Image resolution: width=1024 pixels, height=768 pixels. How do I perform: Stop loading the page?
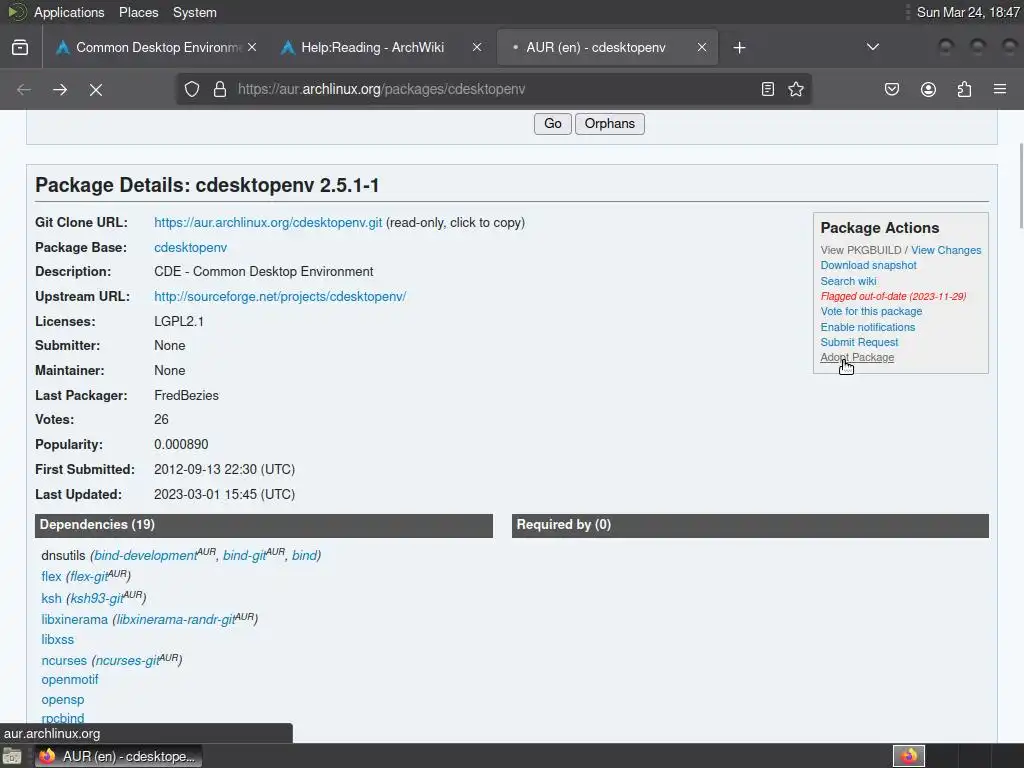pos(96,89)
